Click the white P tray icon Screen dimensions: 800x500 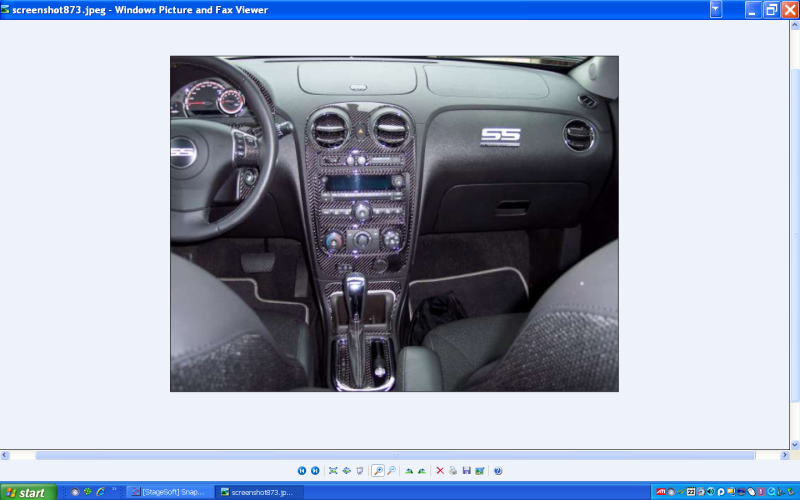tap(721, 492)
